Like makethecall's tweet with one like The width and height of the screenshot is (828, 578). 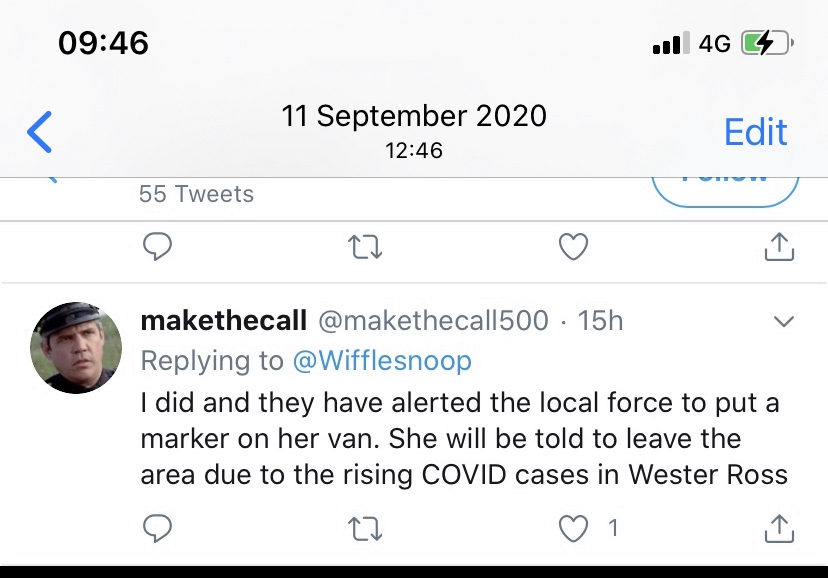pyautogui.click(x=573, y=528)
